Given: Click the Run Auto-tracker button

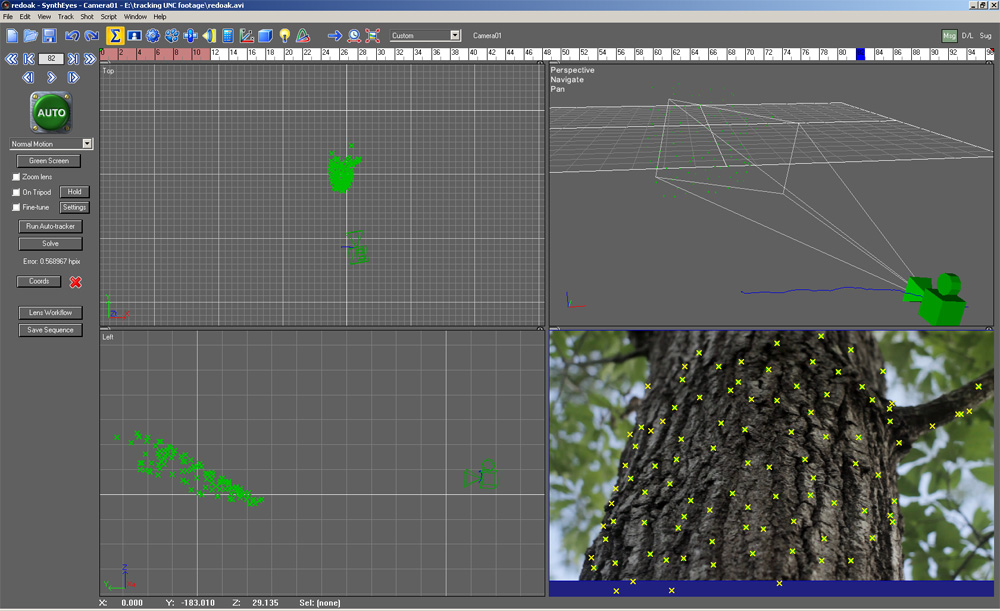Looking at the screenshot, I should point(50,226).
